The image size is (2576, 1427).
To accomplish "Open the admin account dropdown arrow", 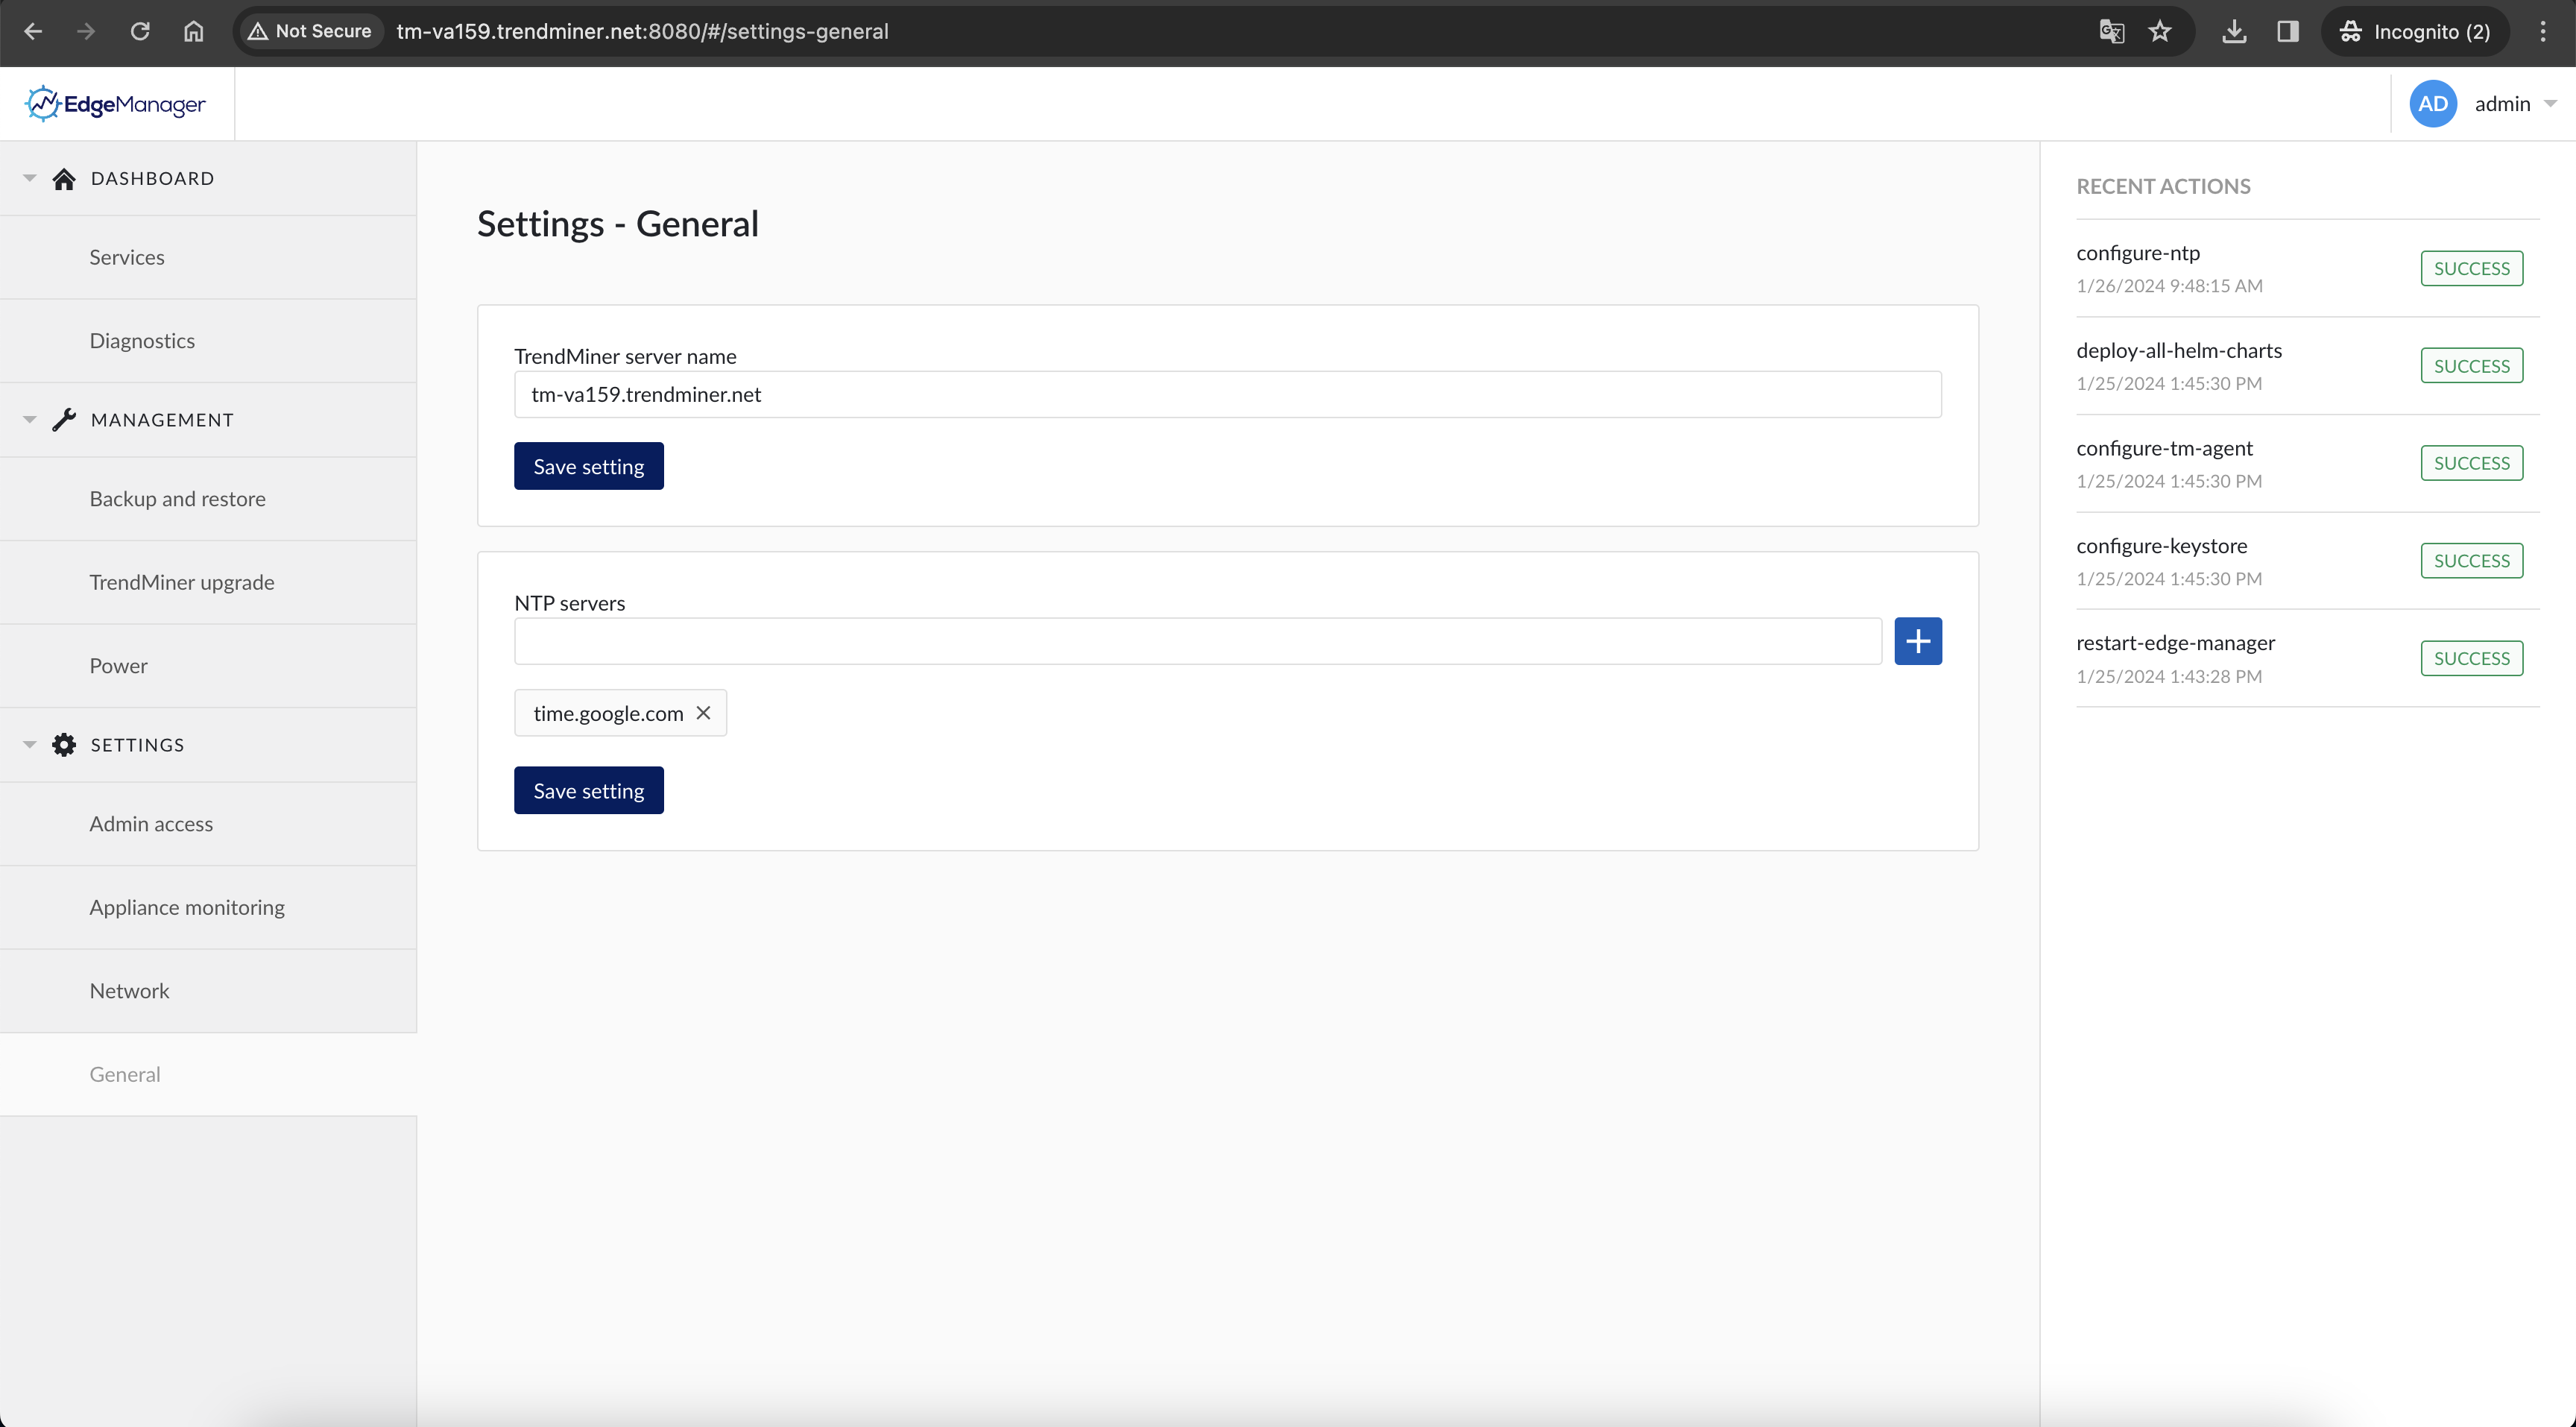I will click(2552, 103).
